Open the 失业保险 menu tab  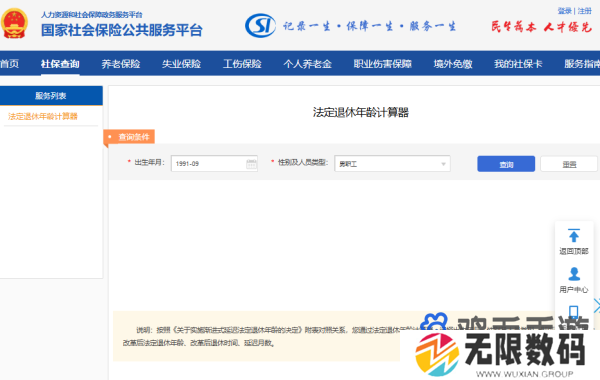[x=181, y=64]
